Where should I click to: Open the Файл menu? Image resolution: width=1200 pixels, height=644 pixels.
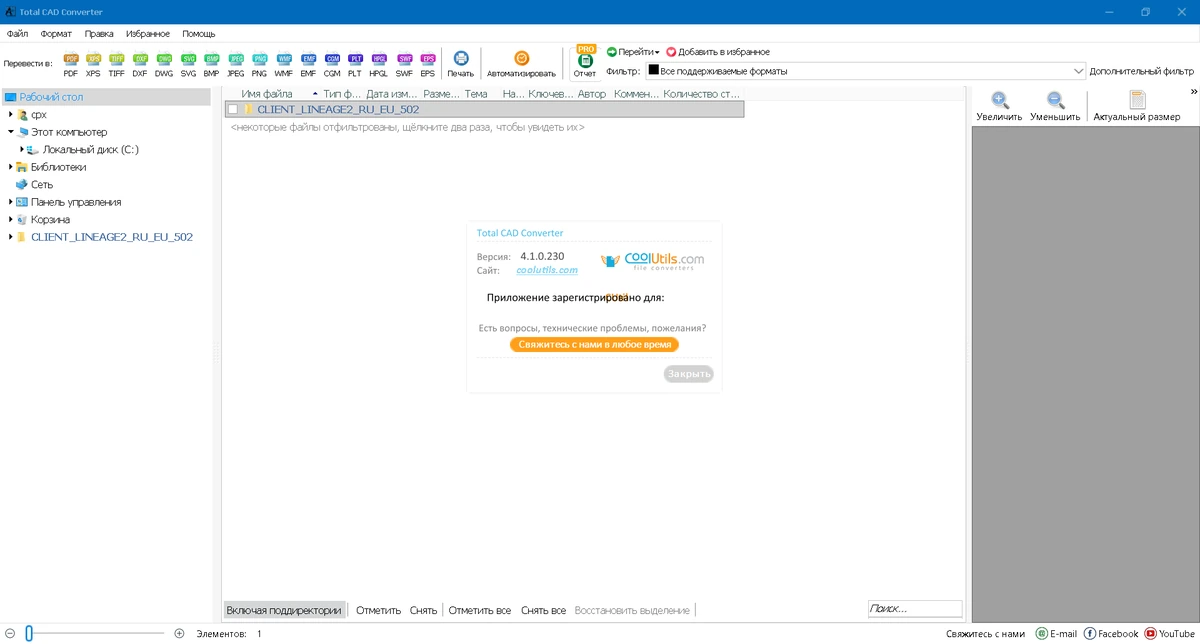(17, 34)
